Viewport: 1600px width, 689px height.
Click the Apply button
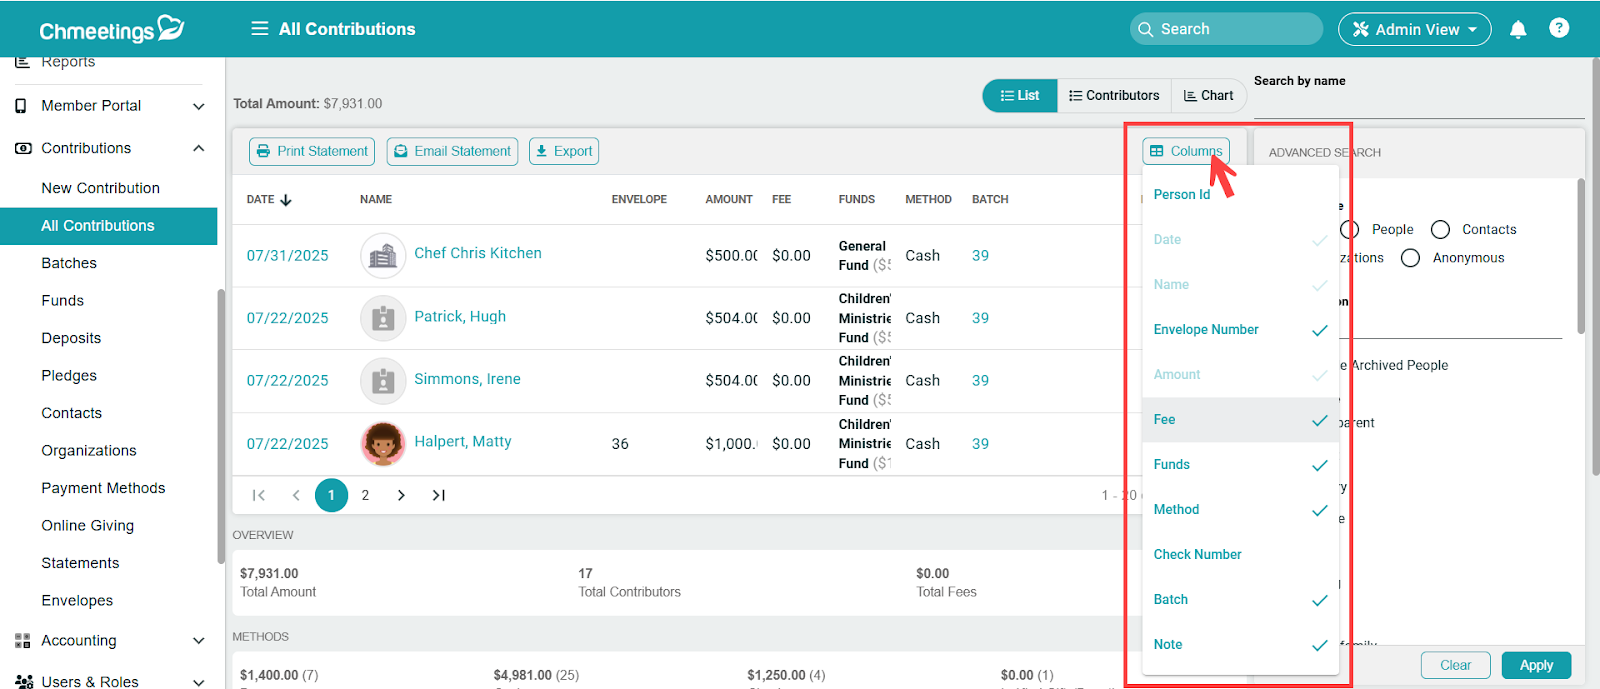click(x=1536, y=665)
